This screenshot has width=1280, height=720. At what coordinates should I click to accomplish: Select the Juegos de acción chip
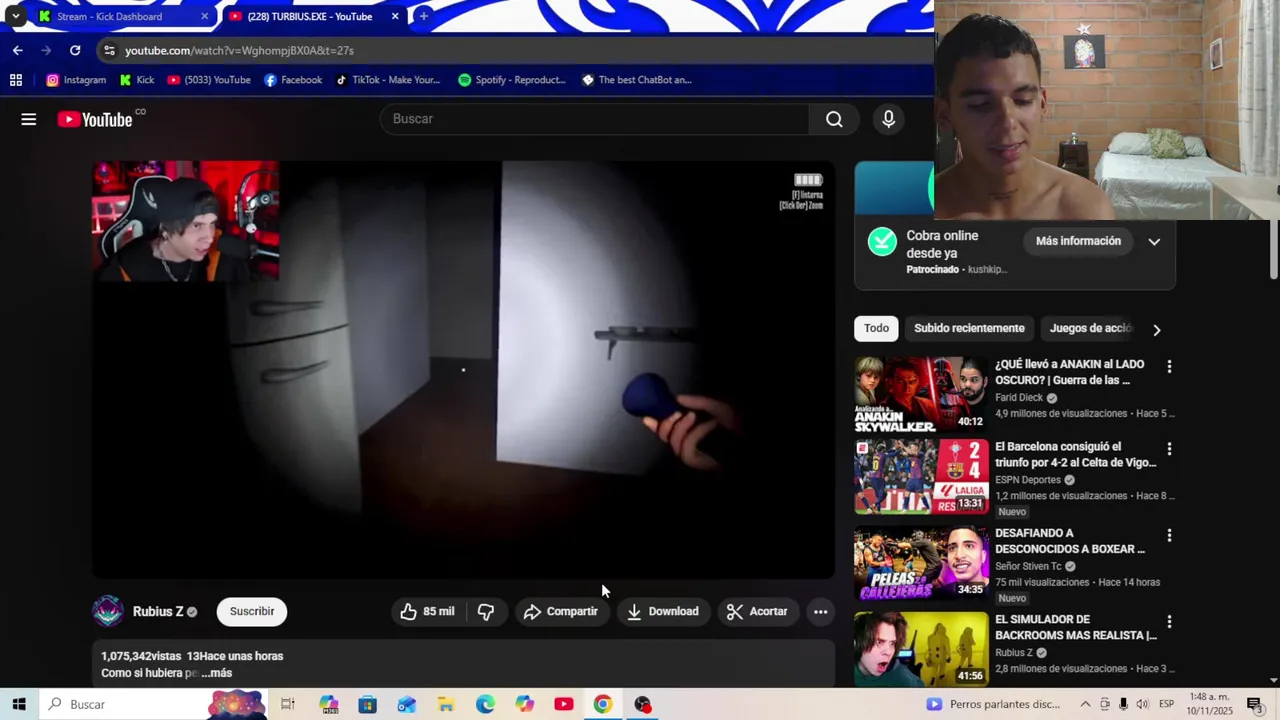[x=1090, y=328]
